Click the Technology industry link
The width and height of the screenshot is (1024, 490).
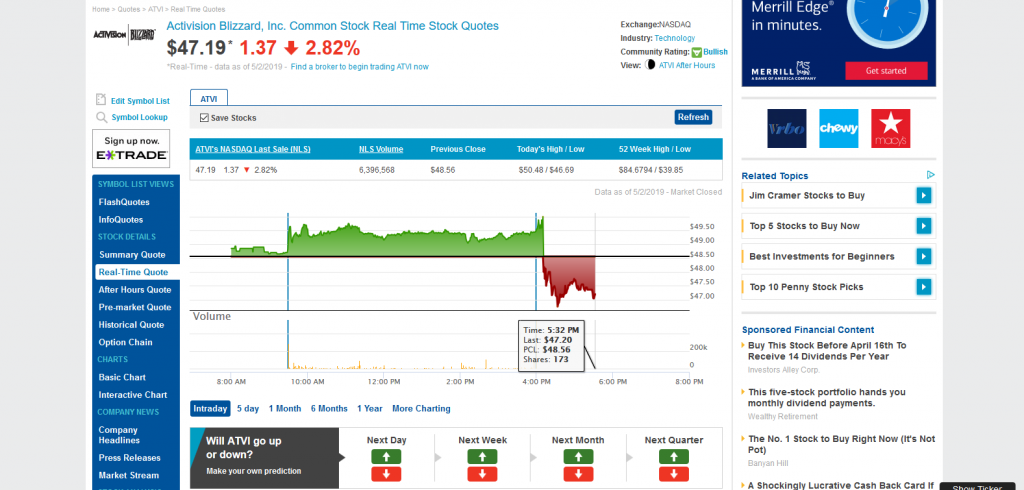tap(675, 39)
